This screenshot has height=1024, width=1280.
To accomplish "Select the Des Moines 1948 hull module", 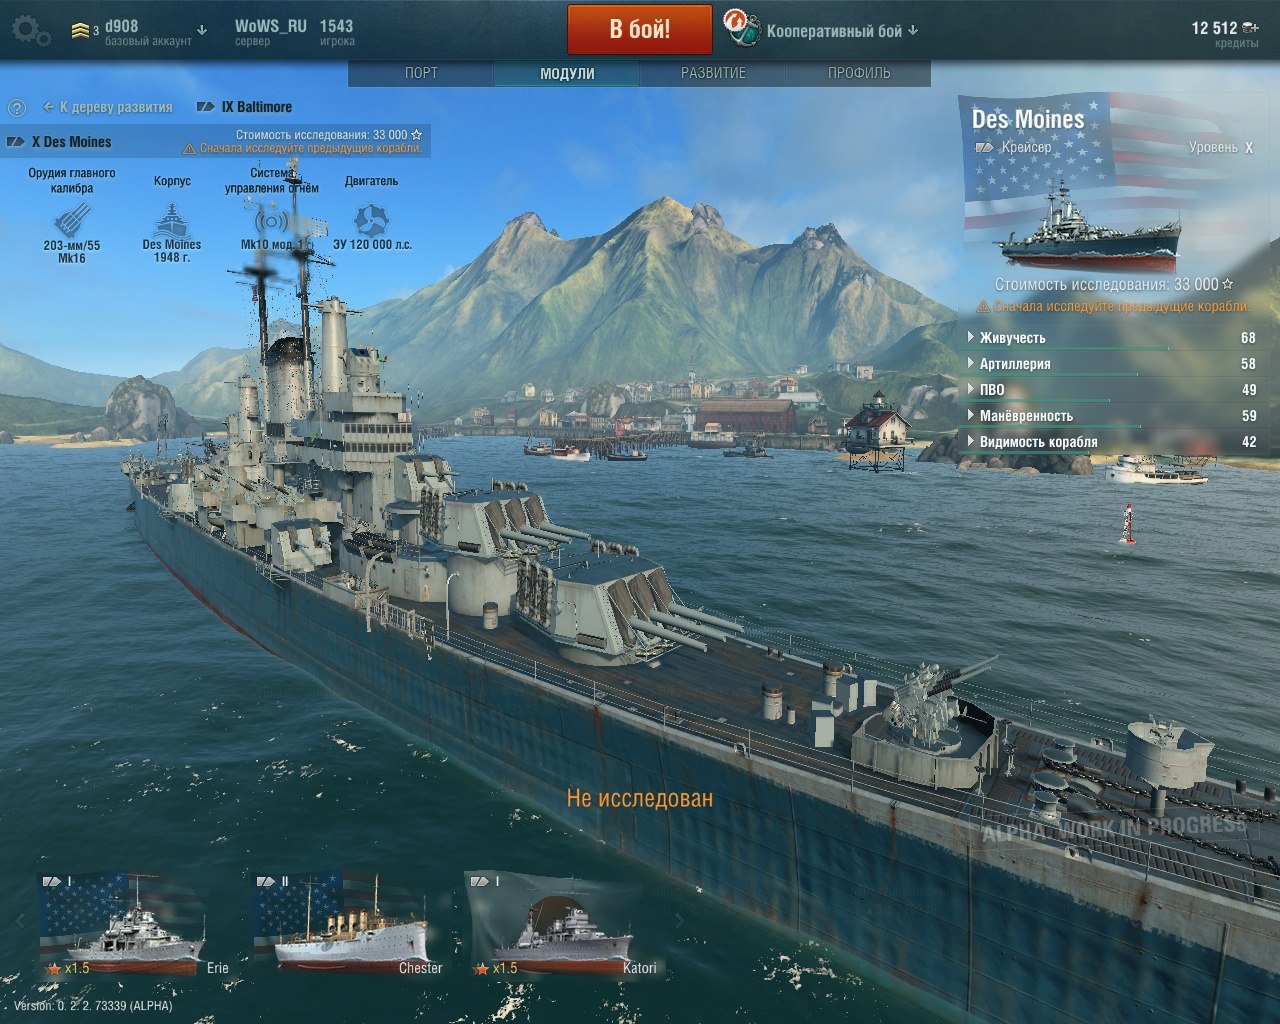I will pos(172,221).
